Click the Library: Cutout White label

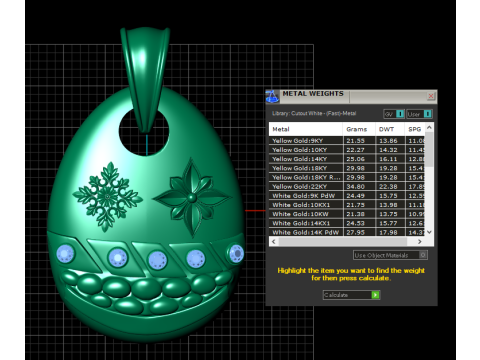[x=314, y=113]
